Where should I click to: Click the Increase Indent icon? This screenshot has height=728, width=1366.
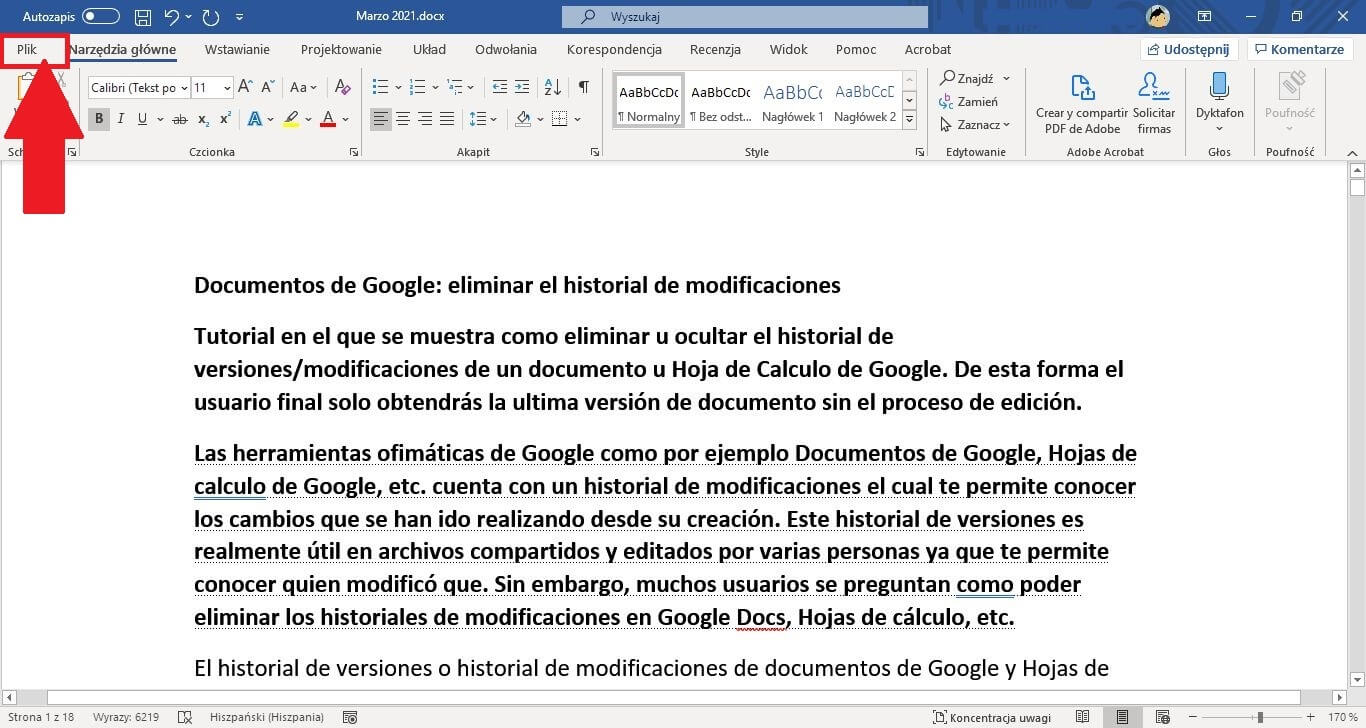pyautogui.click(x=523, y=88)
